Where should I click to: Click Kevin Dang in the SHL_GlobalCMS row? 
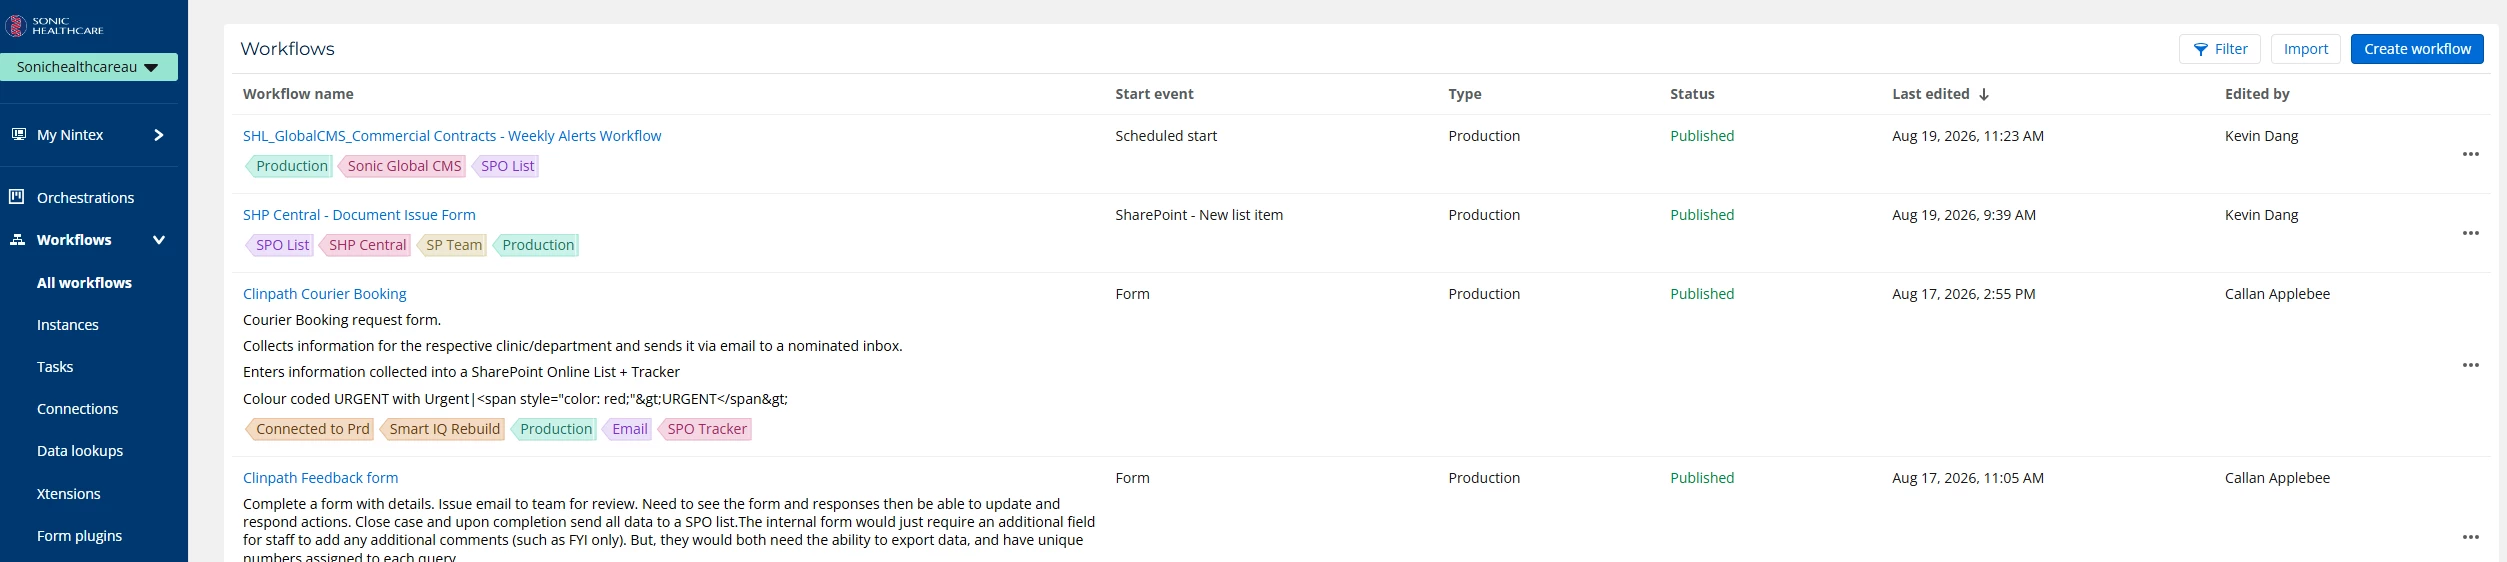click(x=2261, y=136)
